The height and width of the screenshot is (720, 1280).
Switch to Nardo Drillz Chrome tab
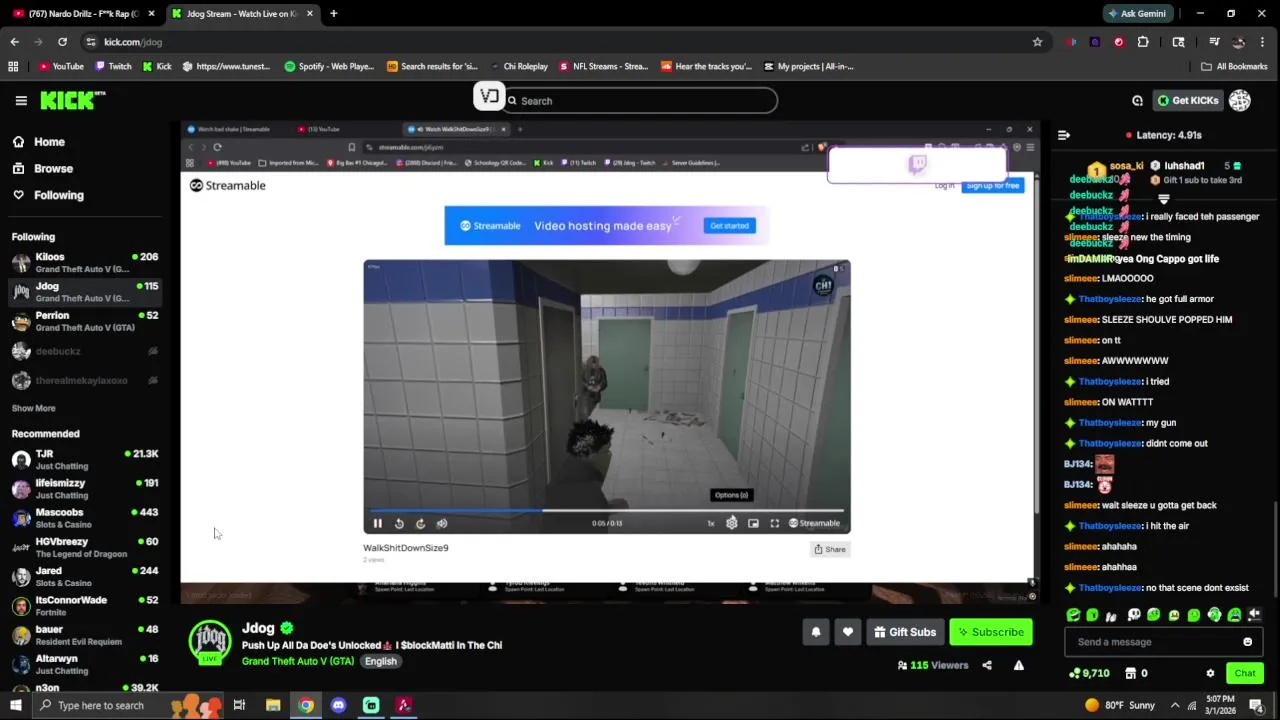tap(81, 14)
